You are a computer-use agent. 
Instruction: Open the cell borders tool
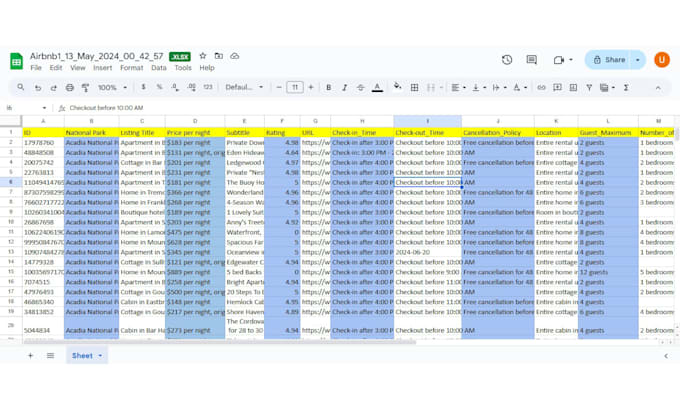click(x=414, y=88)
